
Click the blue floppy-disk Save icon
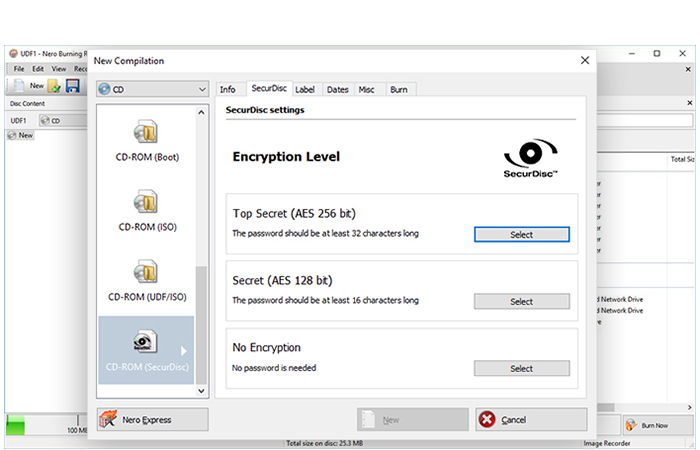tap(73, 86)
